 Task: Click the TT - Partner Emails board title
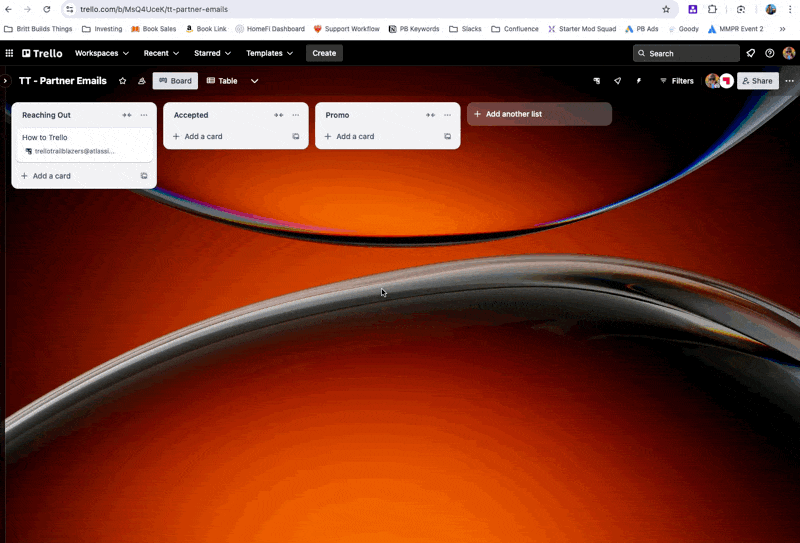[63, 81]
